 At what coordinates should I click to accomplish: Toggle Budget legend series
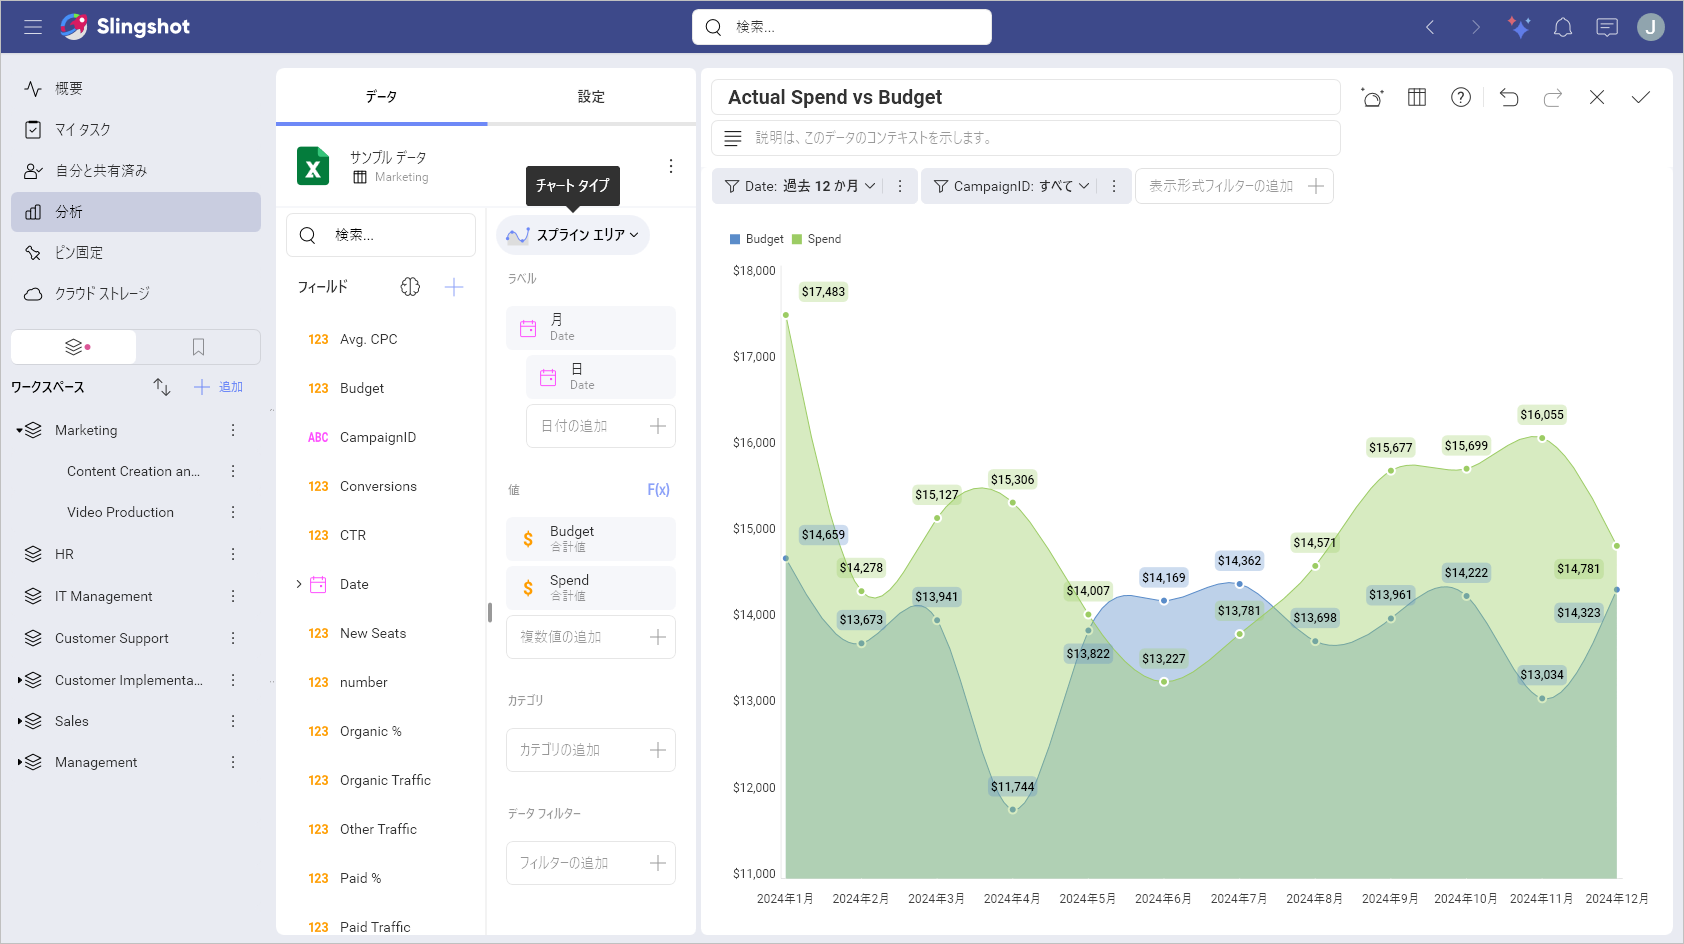pos(757,239)
